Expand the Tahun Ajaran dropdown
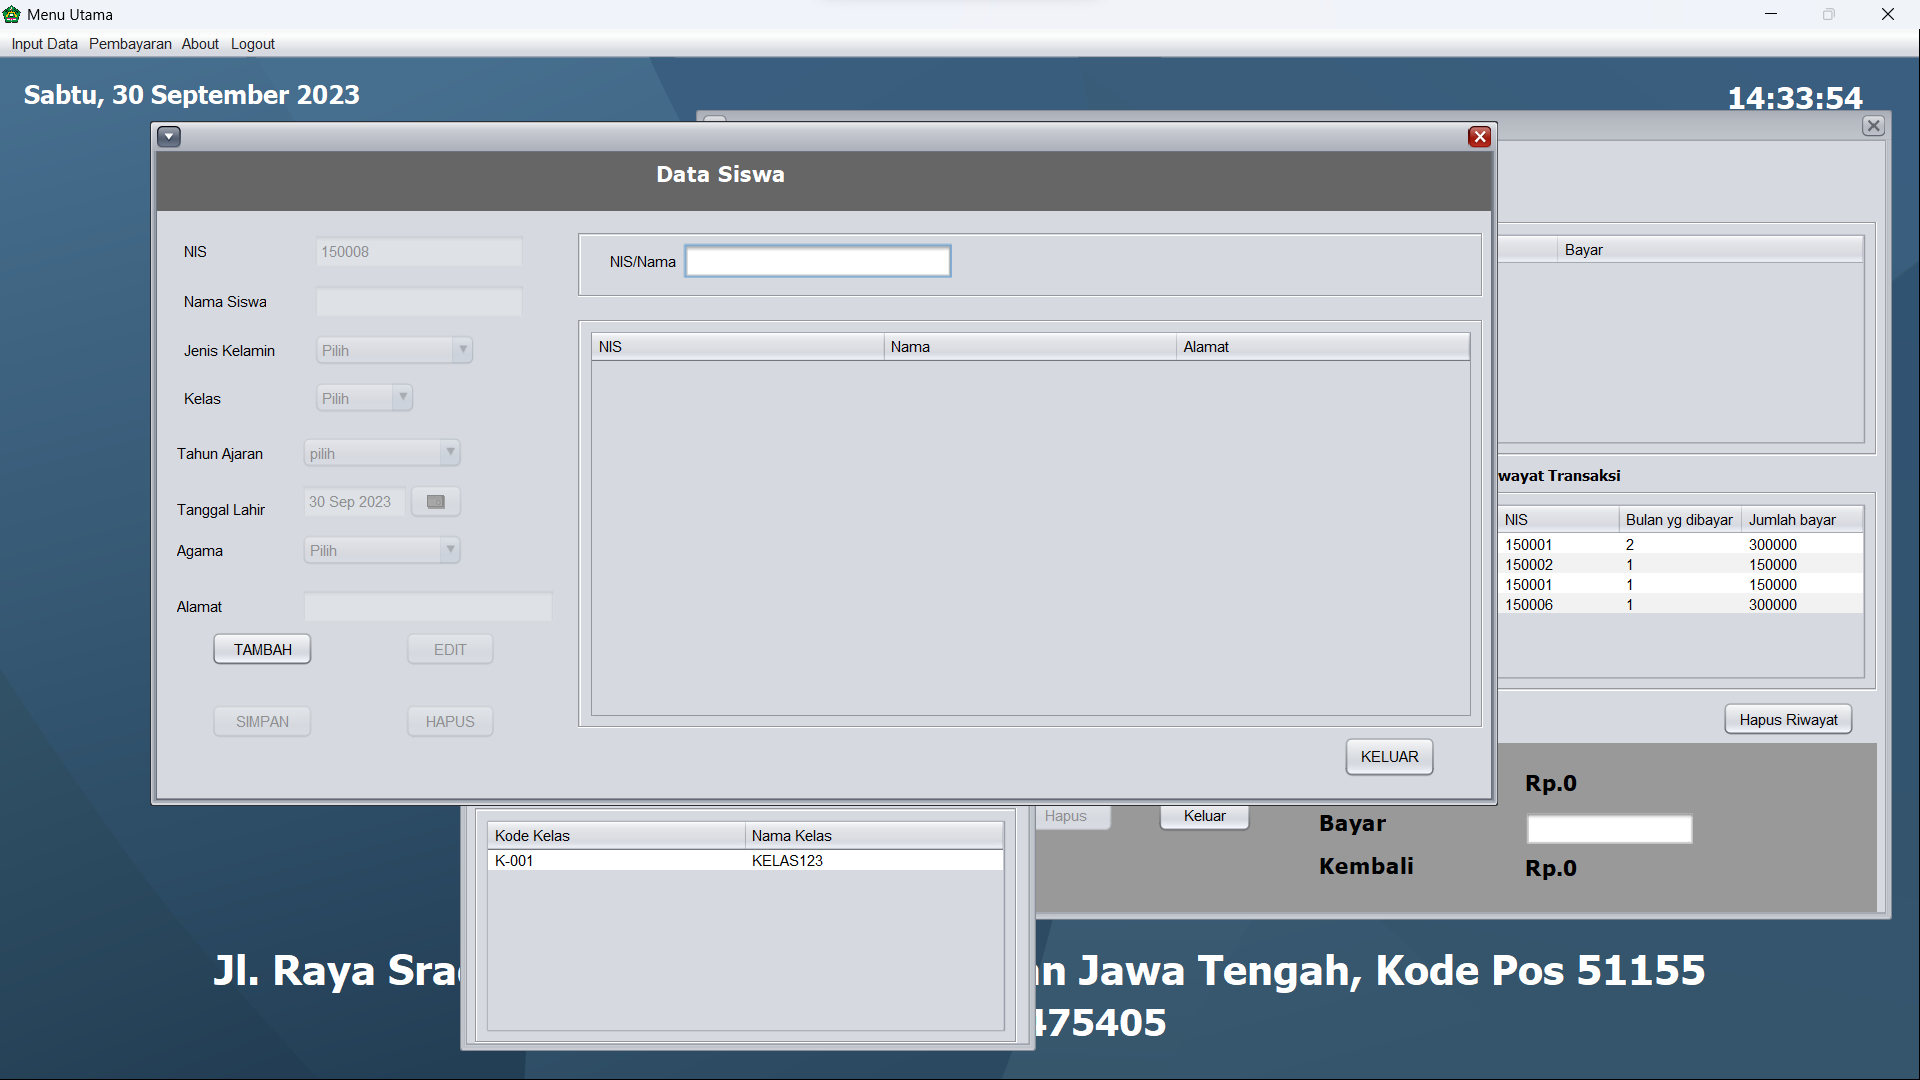The image size is (1920, 1080). [x=450, y=453]
